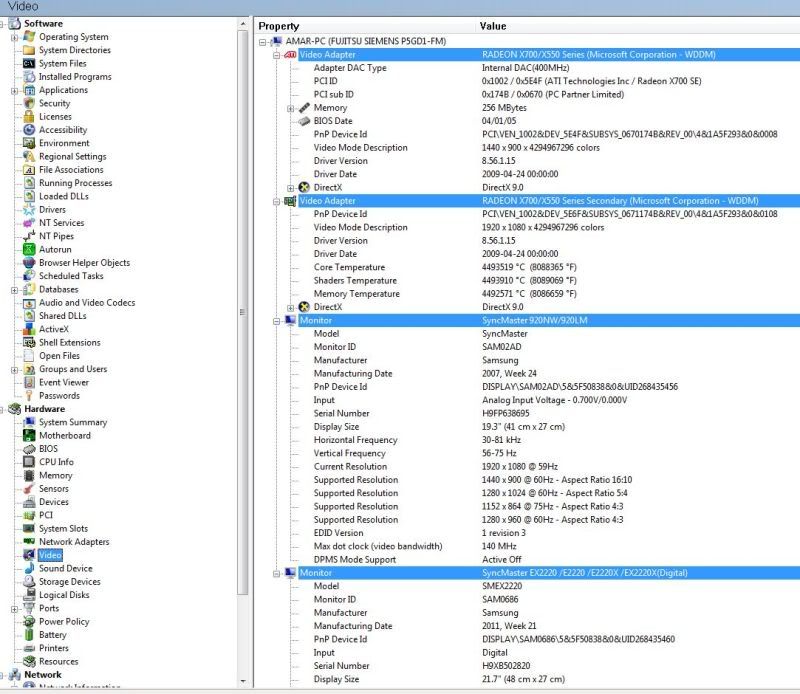
Task: Select the Printers icon
Action: click(29, 648)
